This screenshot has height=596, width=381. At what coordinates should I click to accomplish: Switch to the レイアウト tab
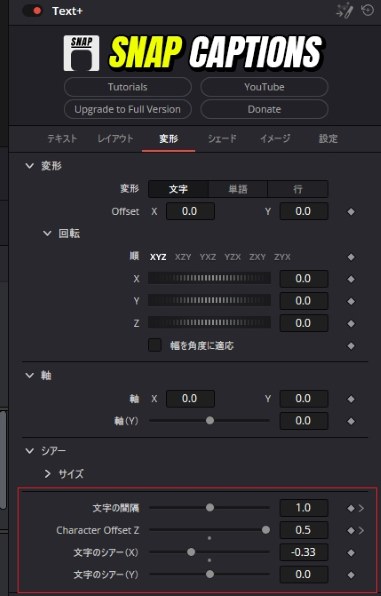(x=115, y=139)
